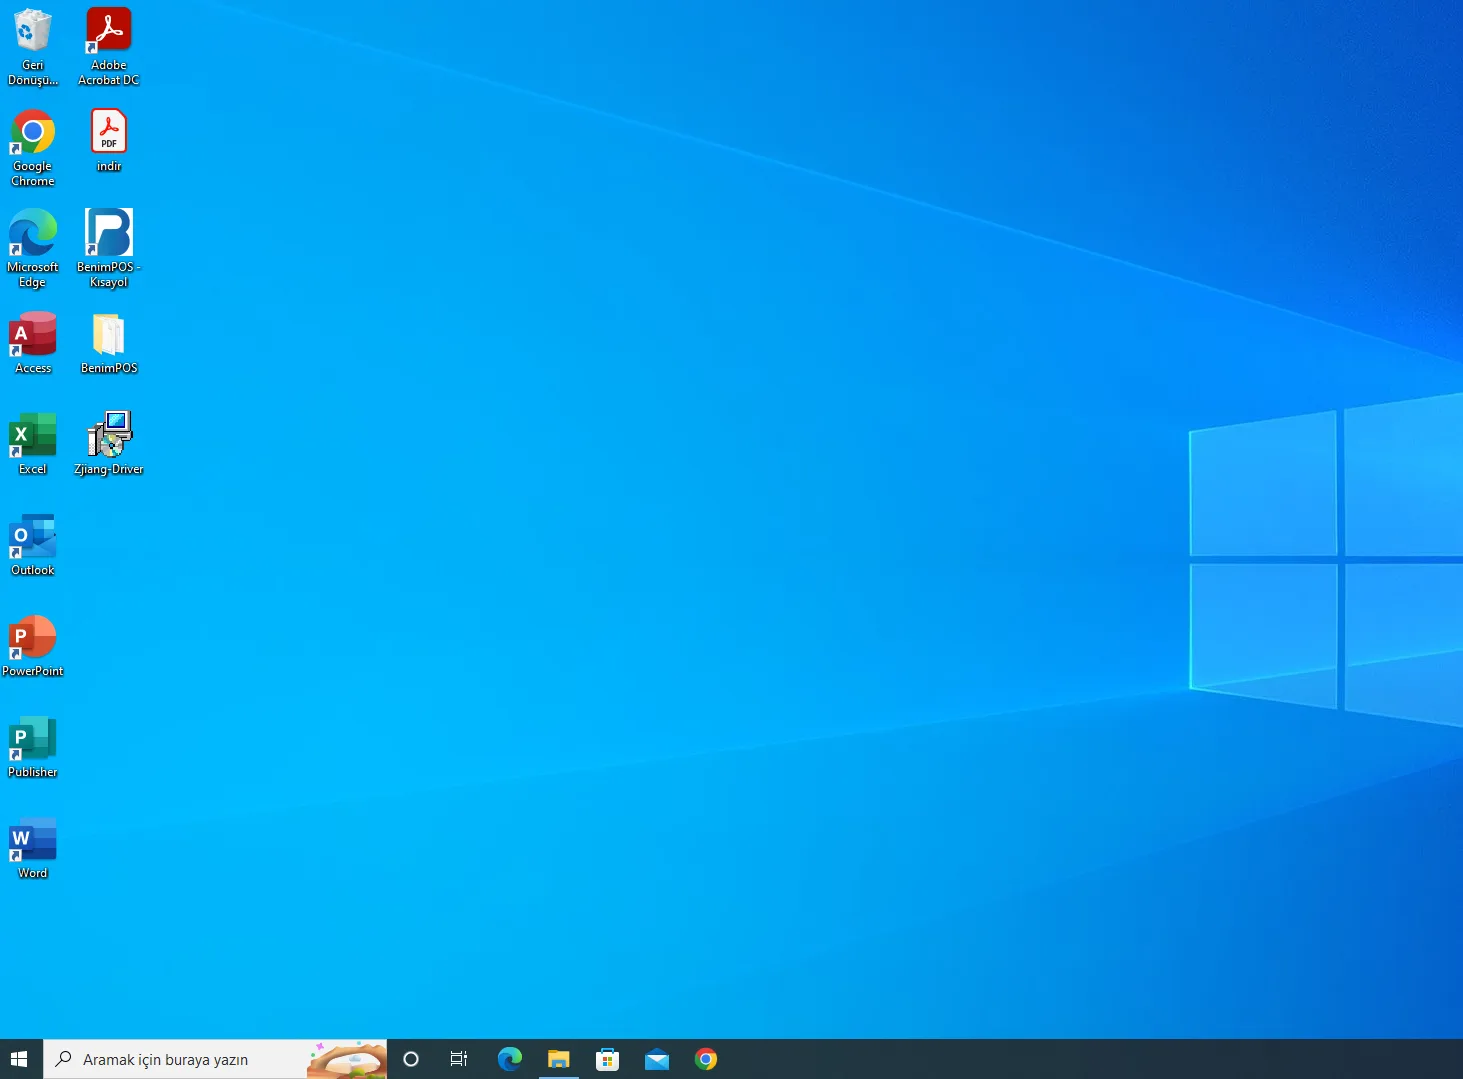This screenshot has width=1463, height=1079.
Task: Select the Outlook desktop shortcut
Action: (x=33, y=544)
